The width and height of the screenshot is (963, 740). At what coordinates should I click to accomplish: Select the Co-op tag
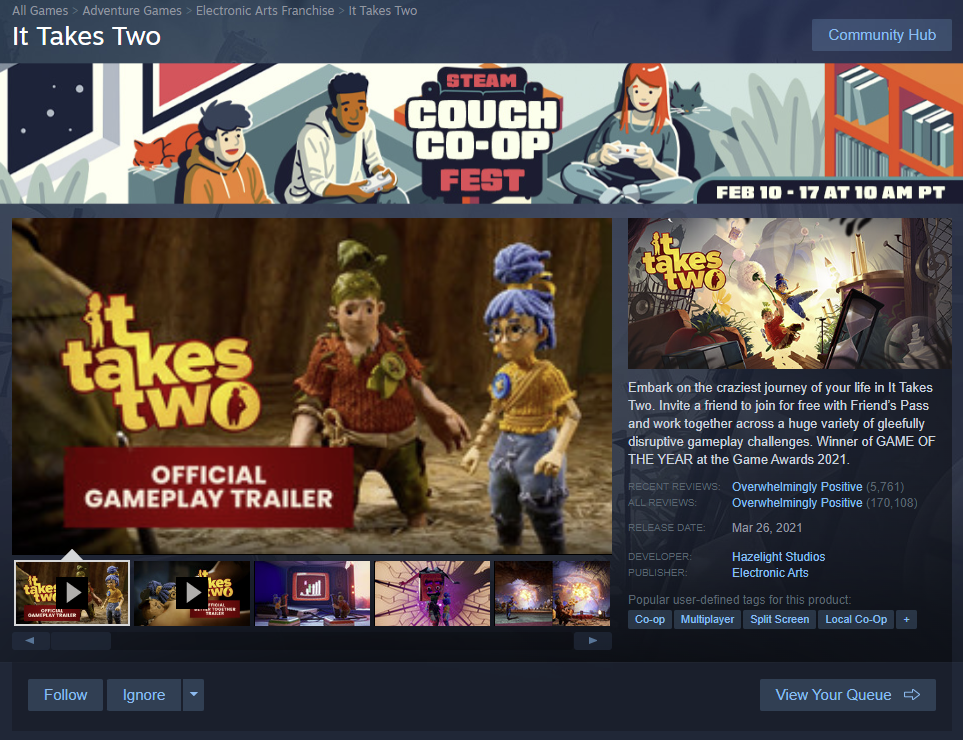[x=649, y=619]
